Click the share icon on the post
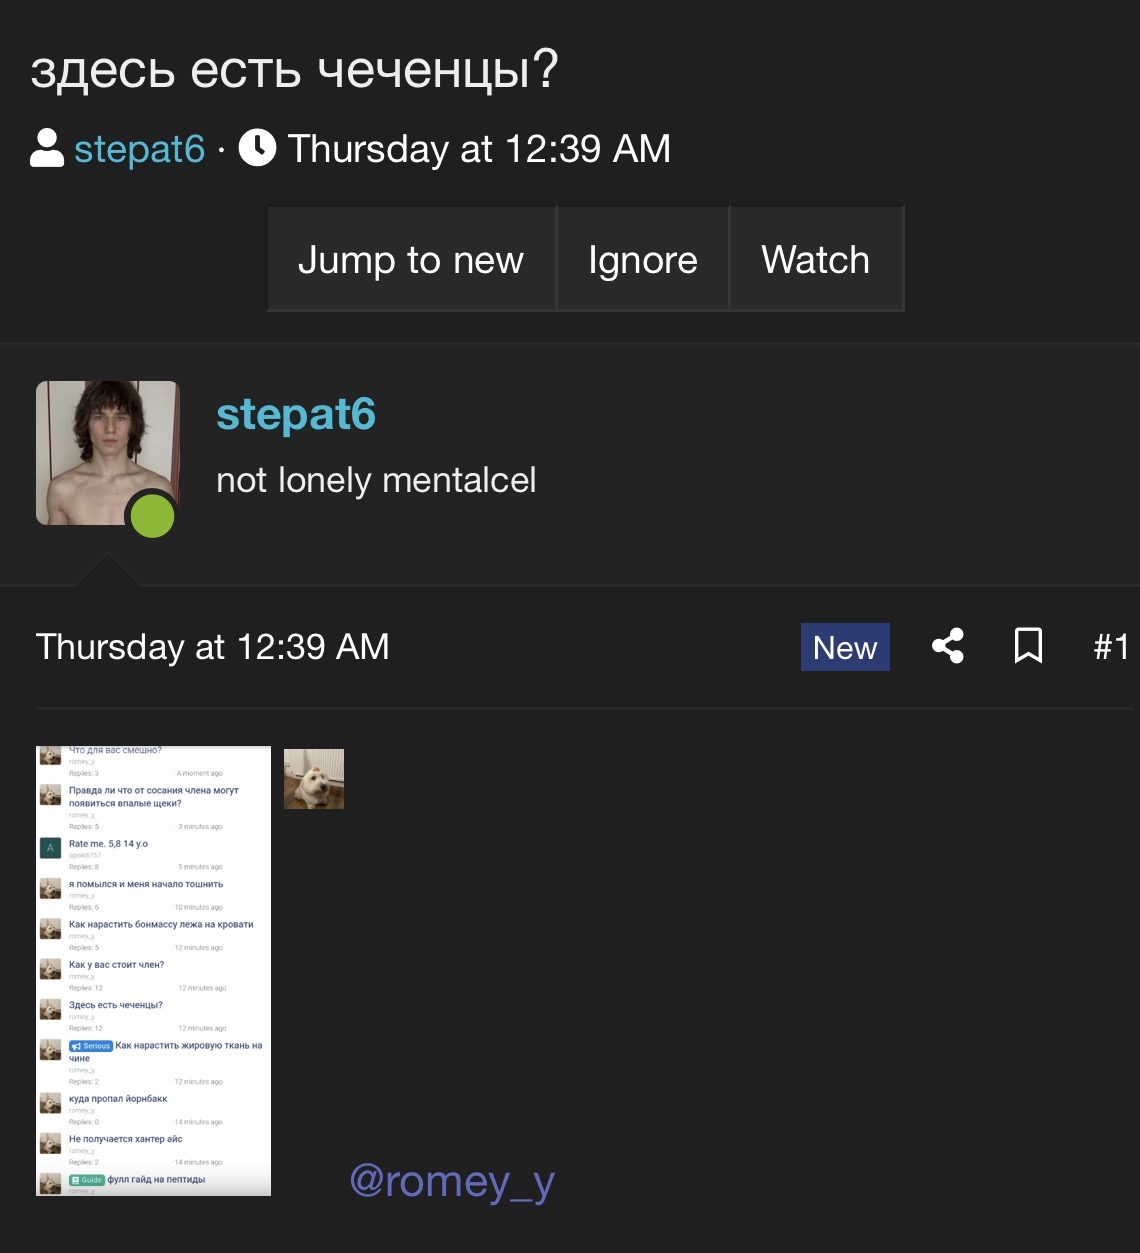Image resolution: width=1140 pixels, height=1253 pixels. [x=947, y=646]
